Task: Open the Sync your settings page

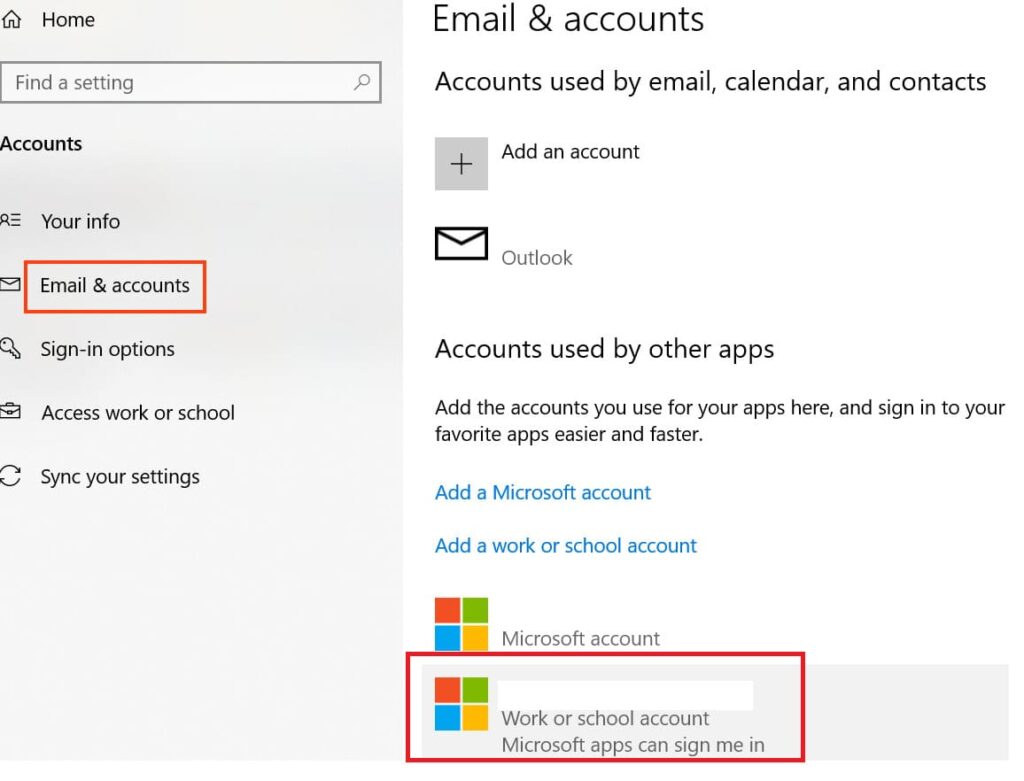Action: [120, 477]
